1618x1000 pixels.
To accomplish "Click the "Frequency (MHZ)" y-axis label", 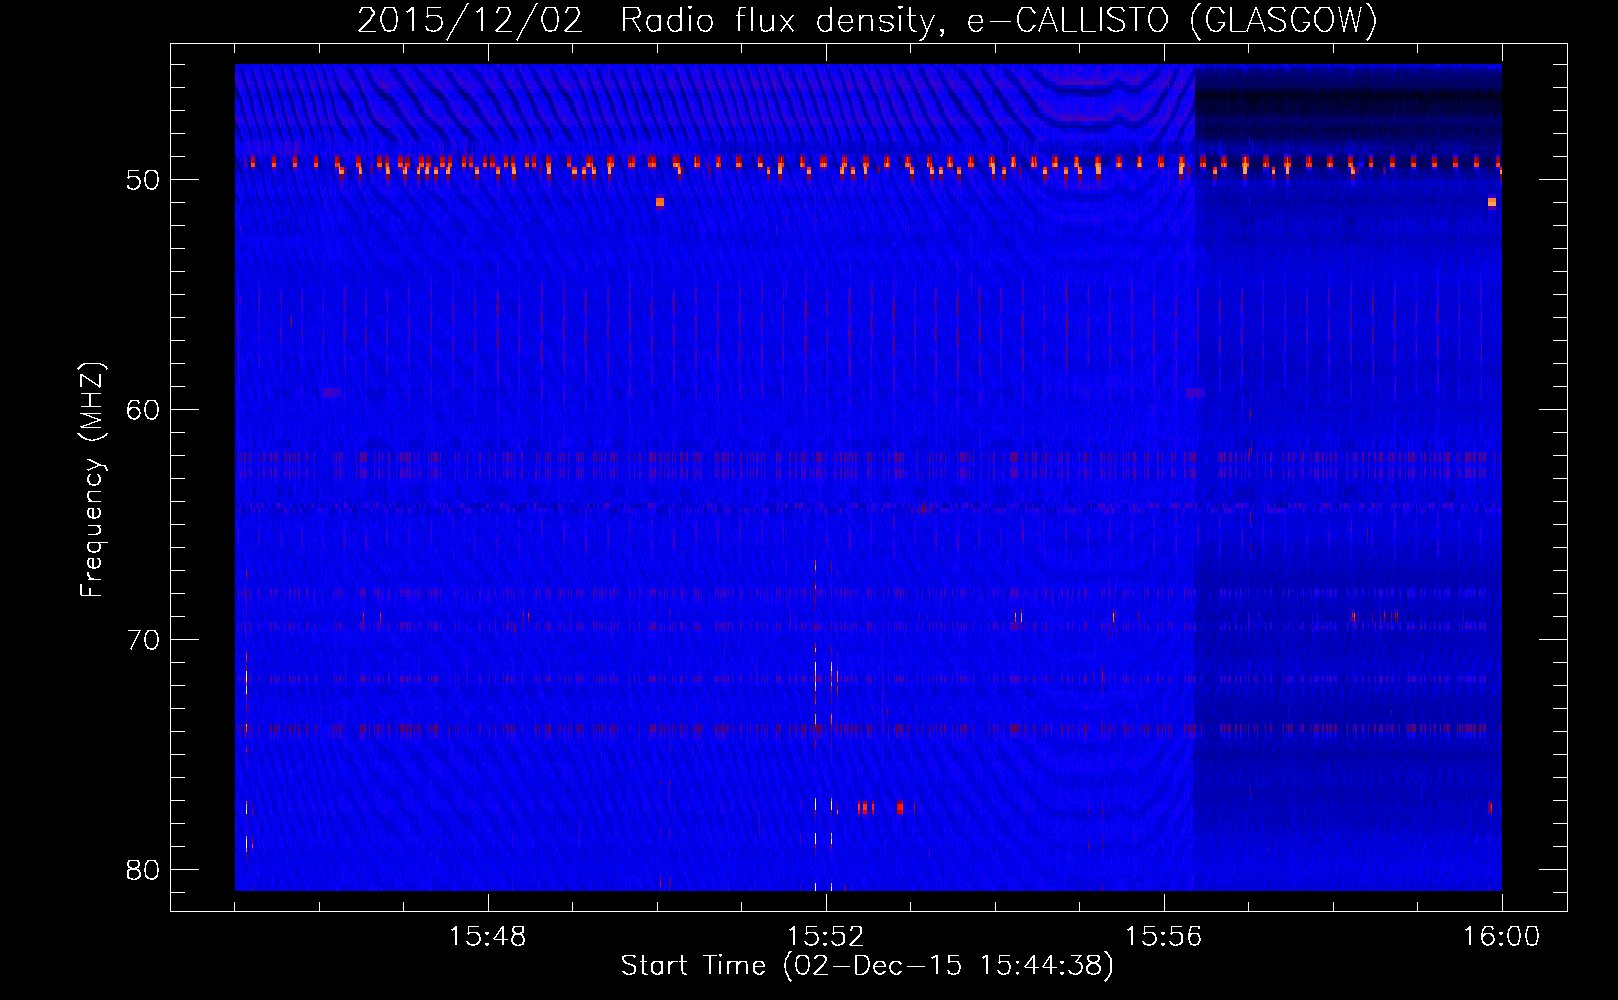I will (92, 480).
